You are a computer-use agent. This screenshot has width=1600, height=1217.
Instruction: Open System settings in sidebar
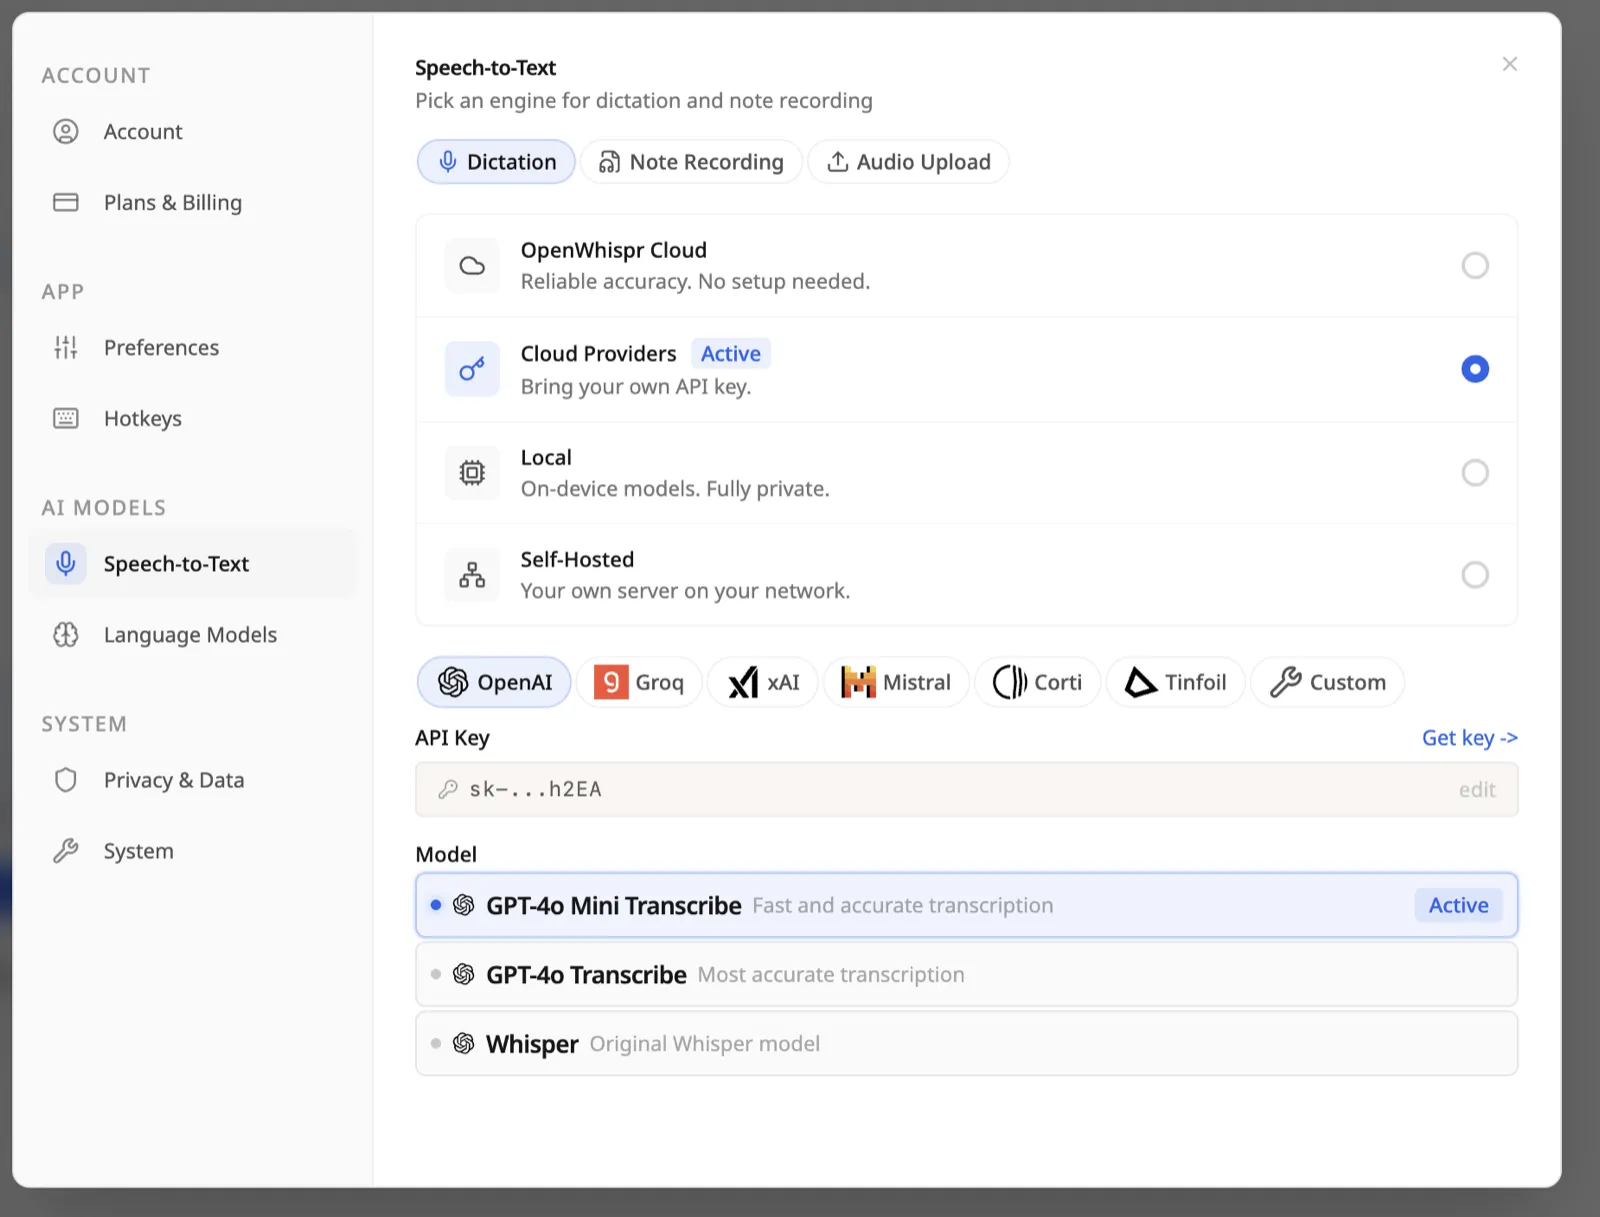[192, 851]
